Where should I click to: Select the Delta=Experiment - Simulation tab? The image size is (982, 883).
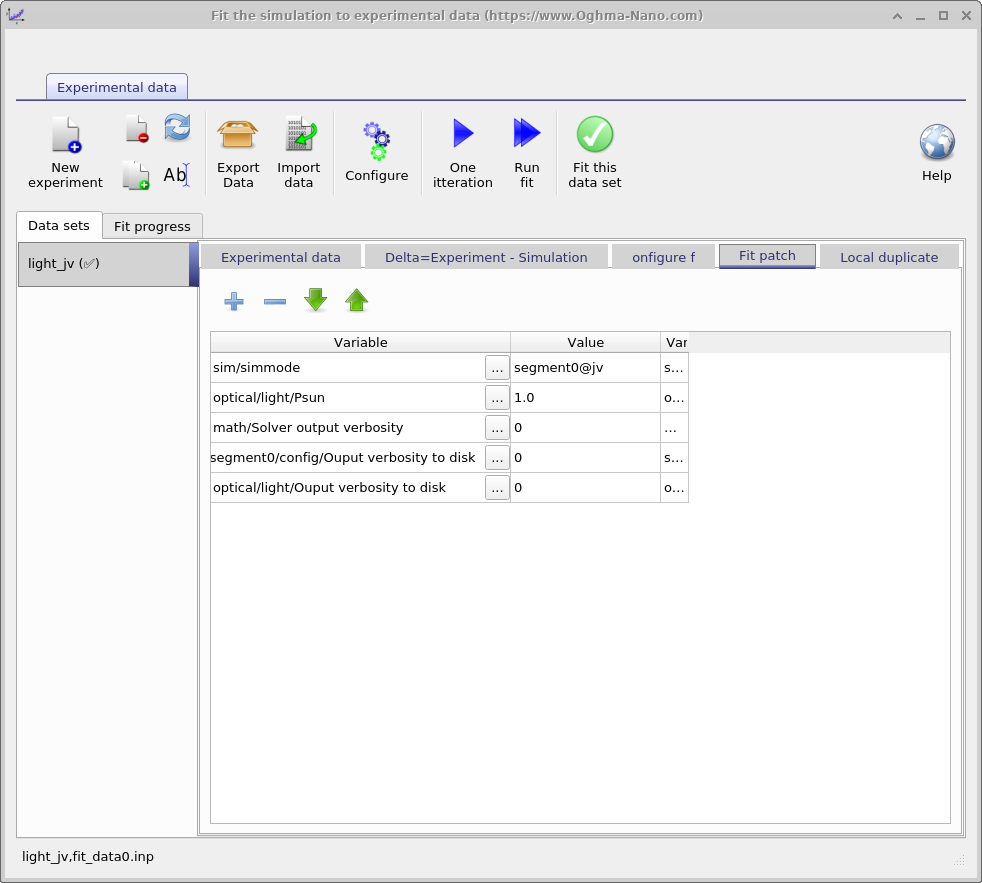pyautogui.click(x=486, y=257)
